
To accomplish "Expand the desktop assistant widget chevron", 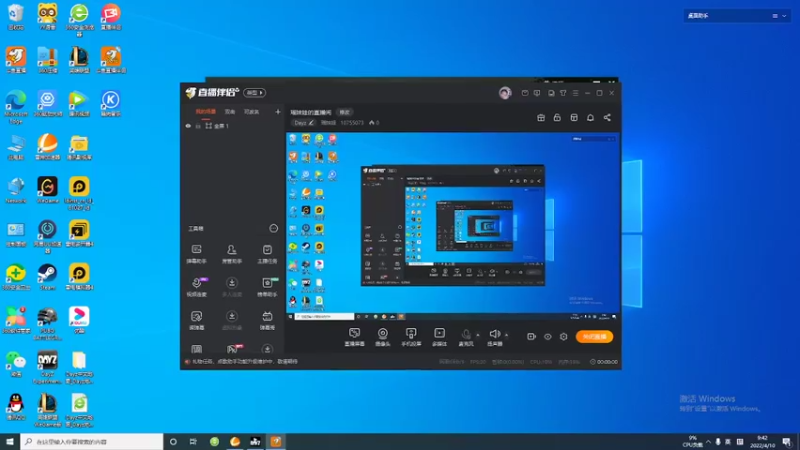I will pos(784,16).
